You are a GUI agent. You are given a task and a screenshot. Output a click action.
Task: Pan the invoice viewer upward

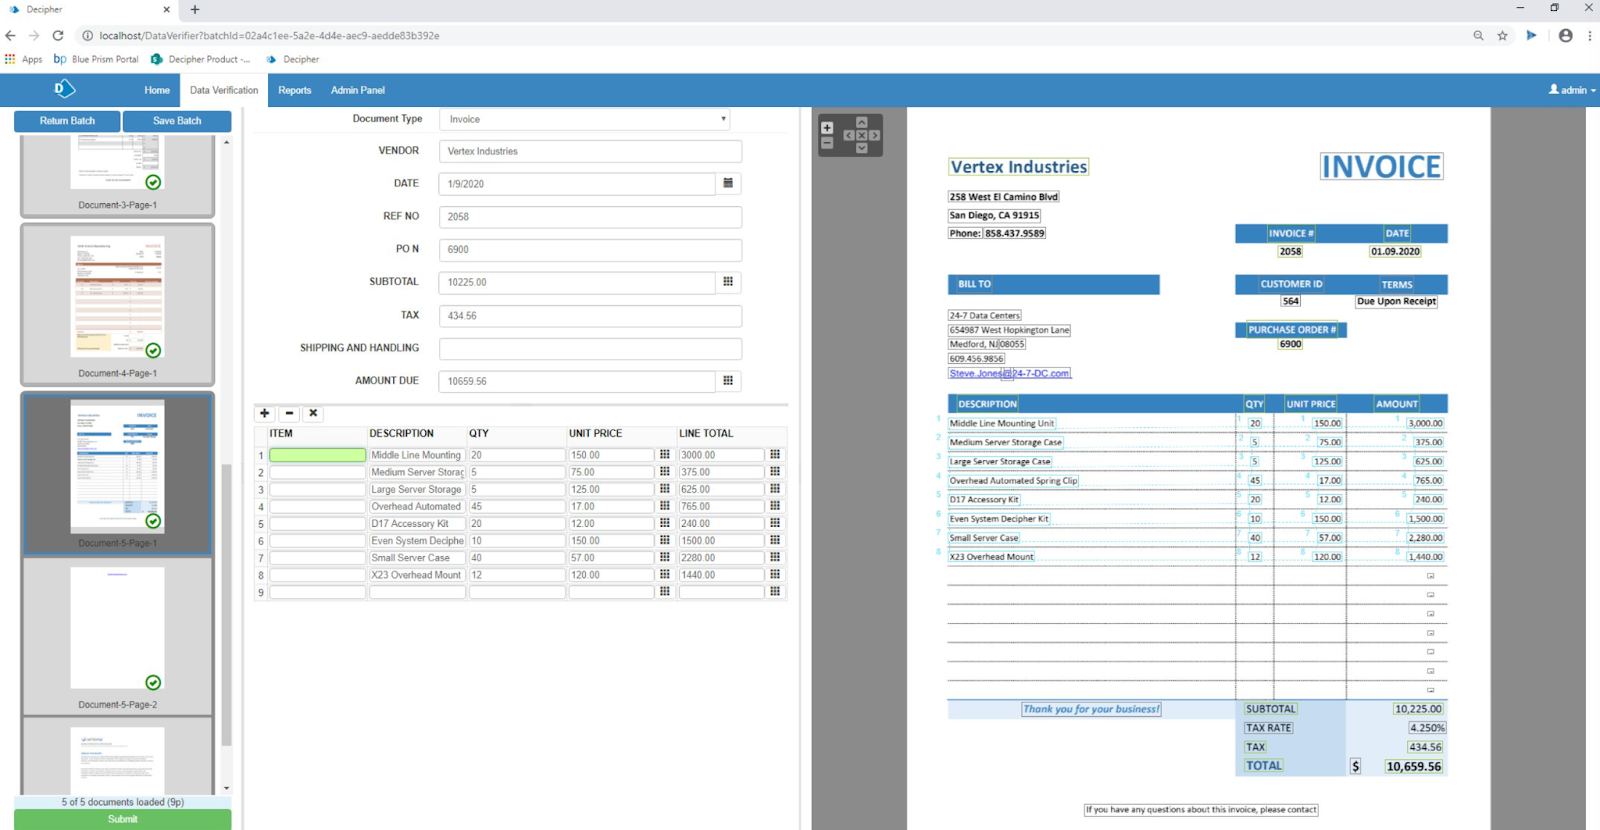click(x=861, y=123)
